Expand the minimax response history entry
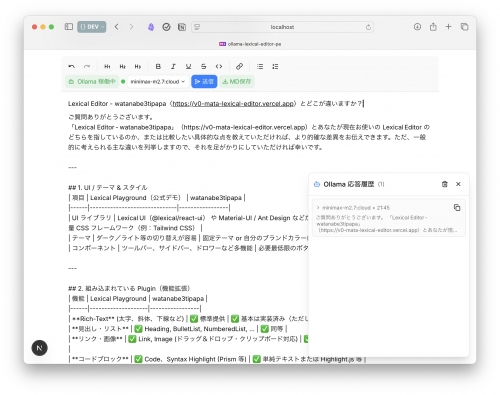500x395 pixels. click(x=318, y=208)
